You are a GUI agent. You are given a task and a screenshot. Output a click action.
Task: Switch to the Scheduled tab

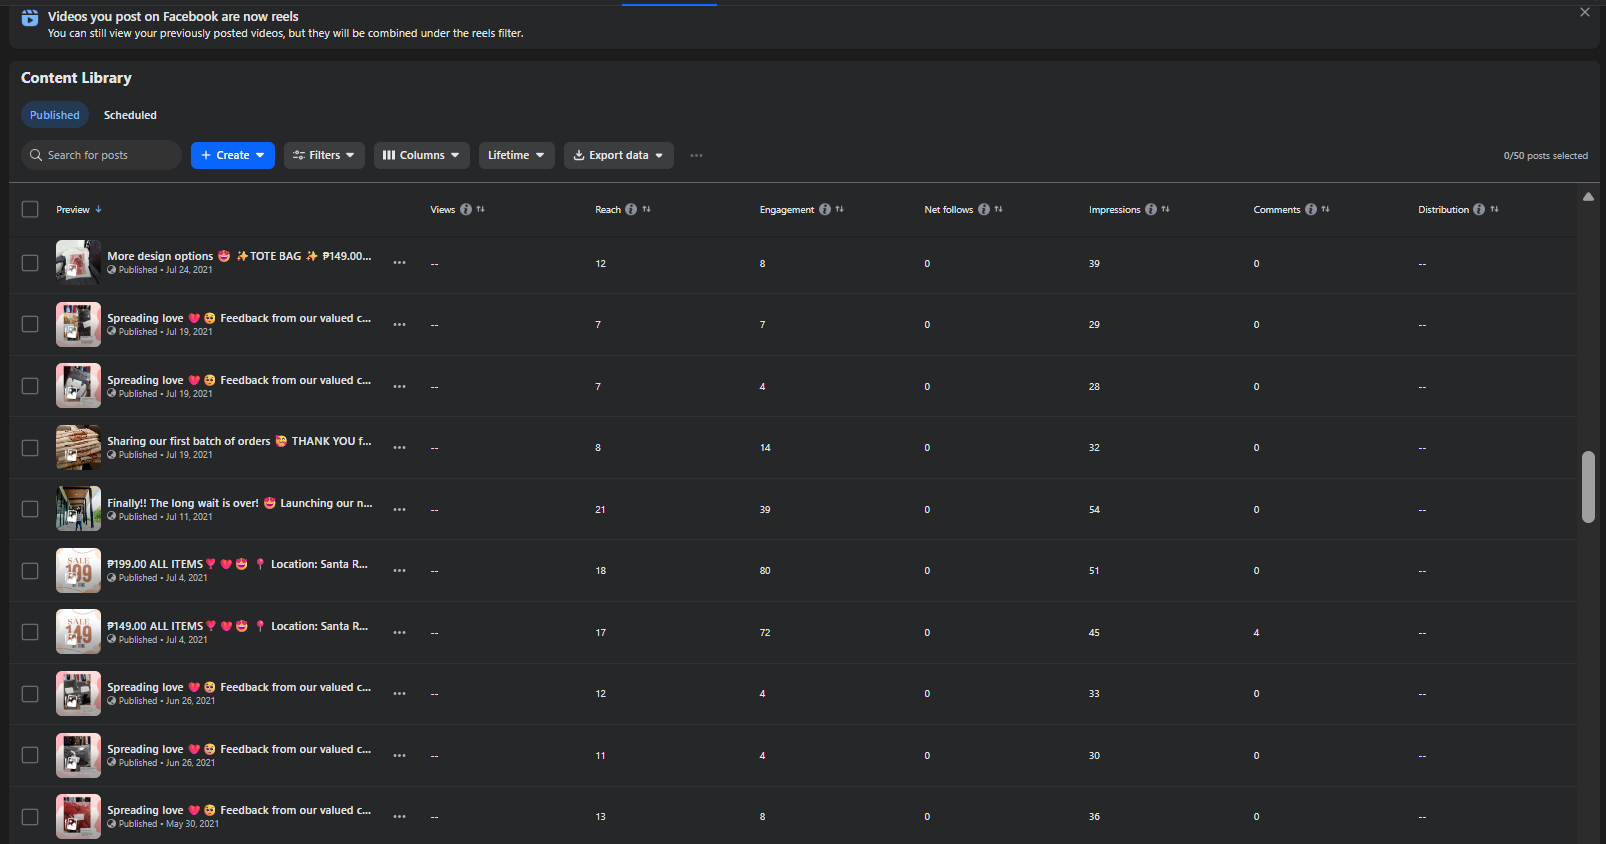point(130,116)
